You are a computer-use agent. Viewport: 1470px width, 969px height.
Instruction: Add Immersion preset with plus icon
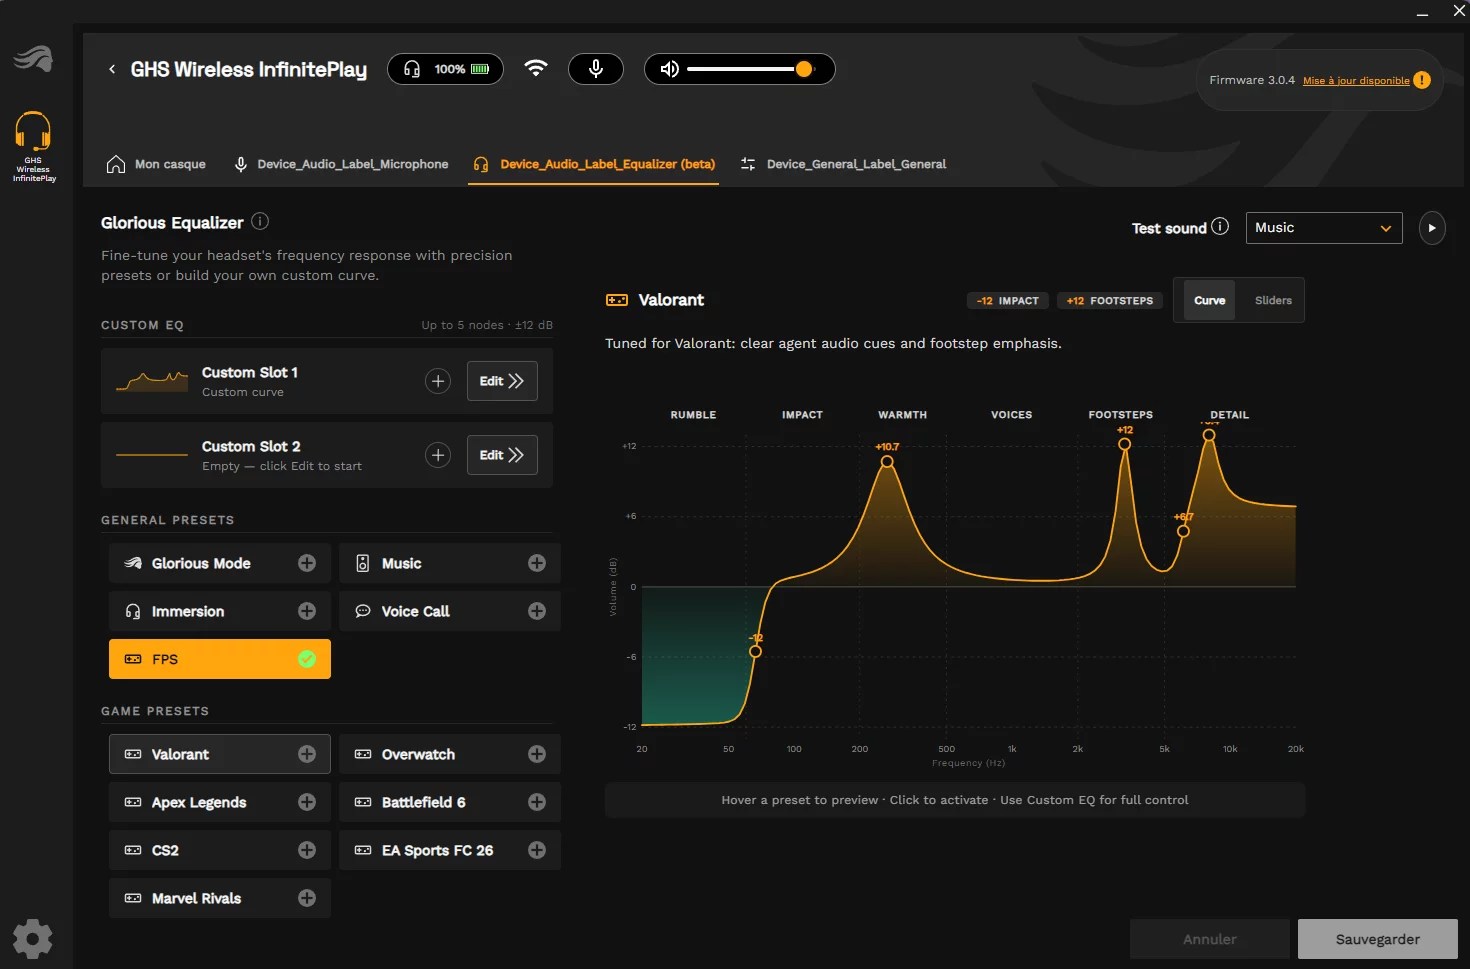307,611
